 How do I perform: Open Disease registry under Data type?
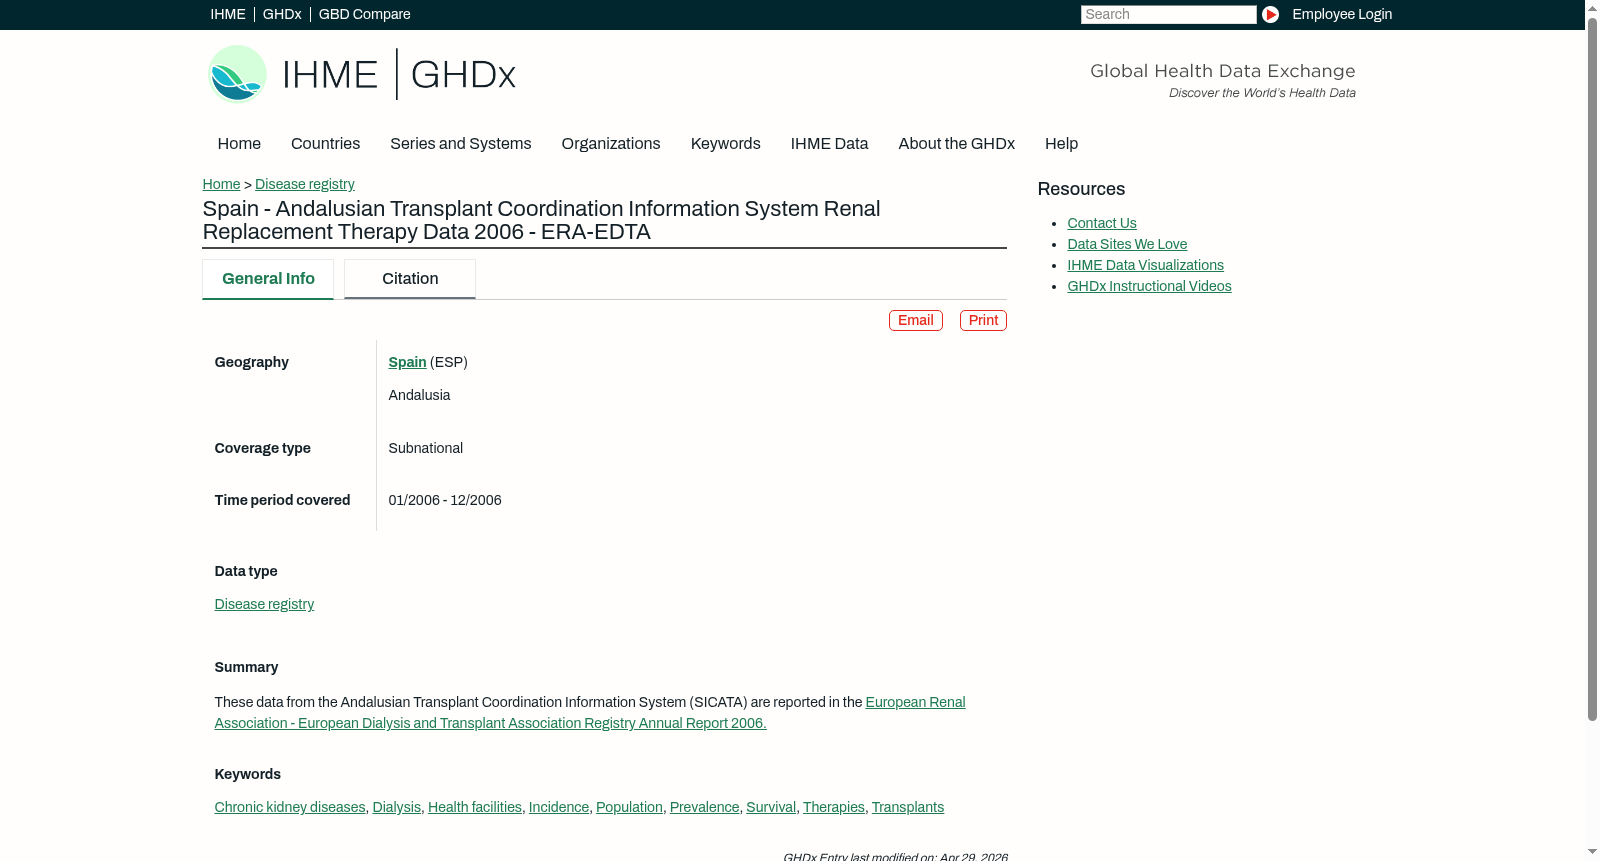264,604
